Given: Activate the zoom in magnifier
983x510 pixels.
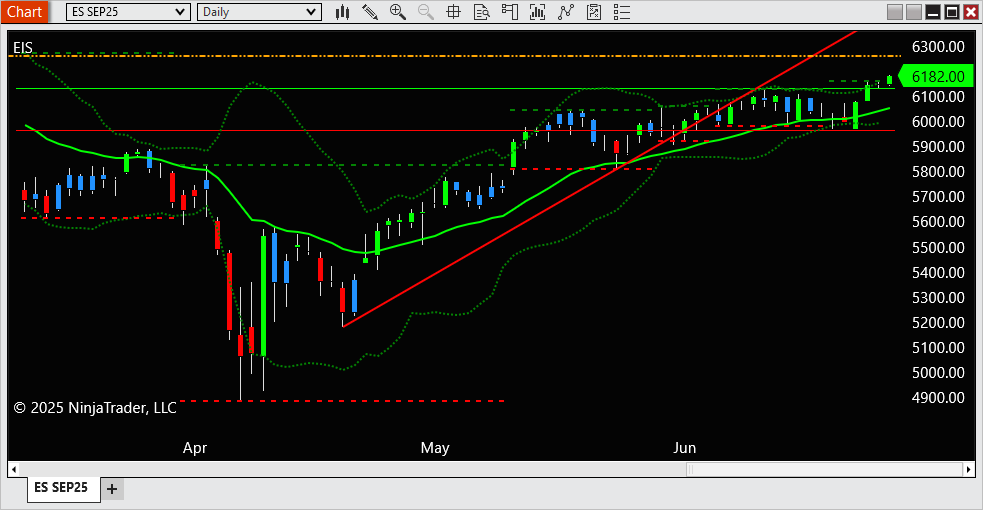Looking at the screenshot, I should pyautogui.click(x=397, y=12).
